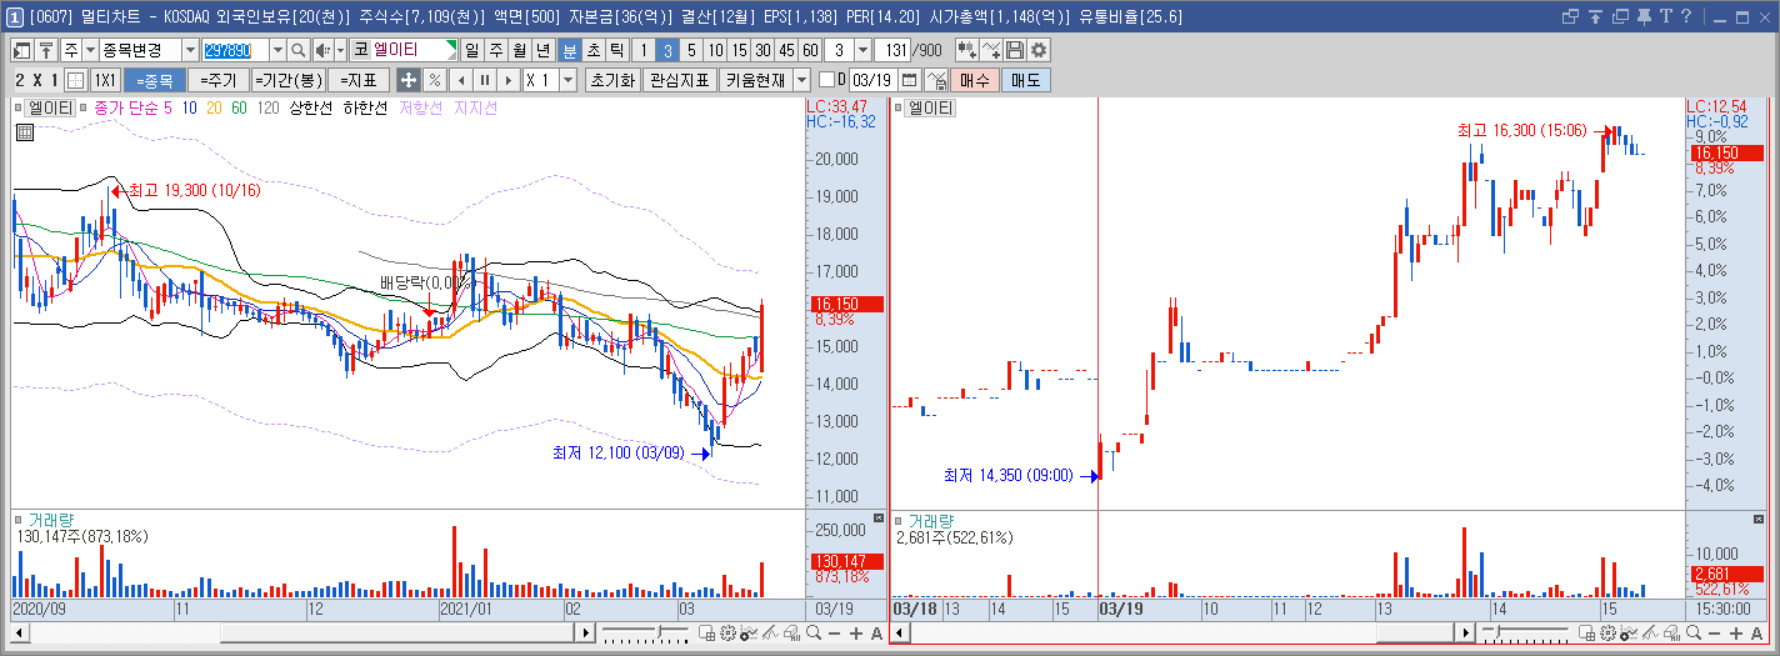Click the pin-to-top icon in main toolbar

point(46,50)
